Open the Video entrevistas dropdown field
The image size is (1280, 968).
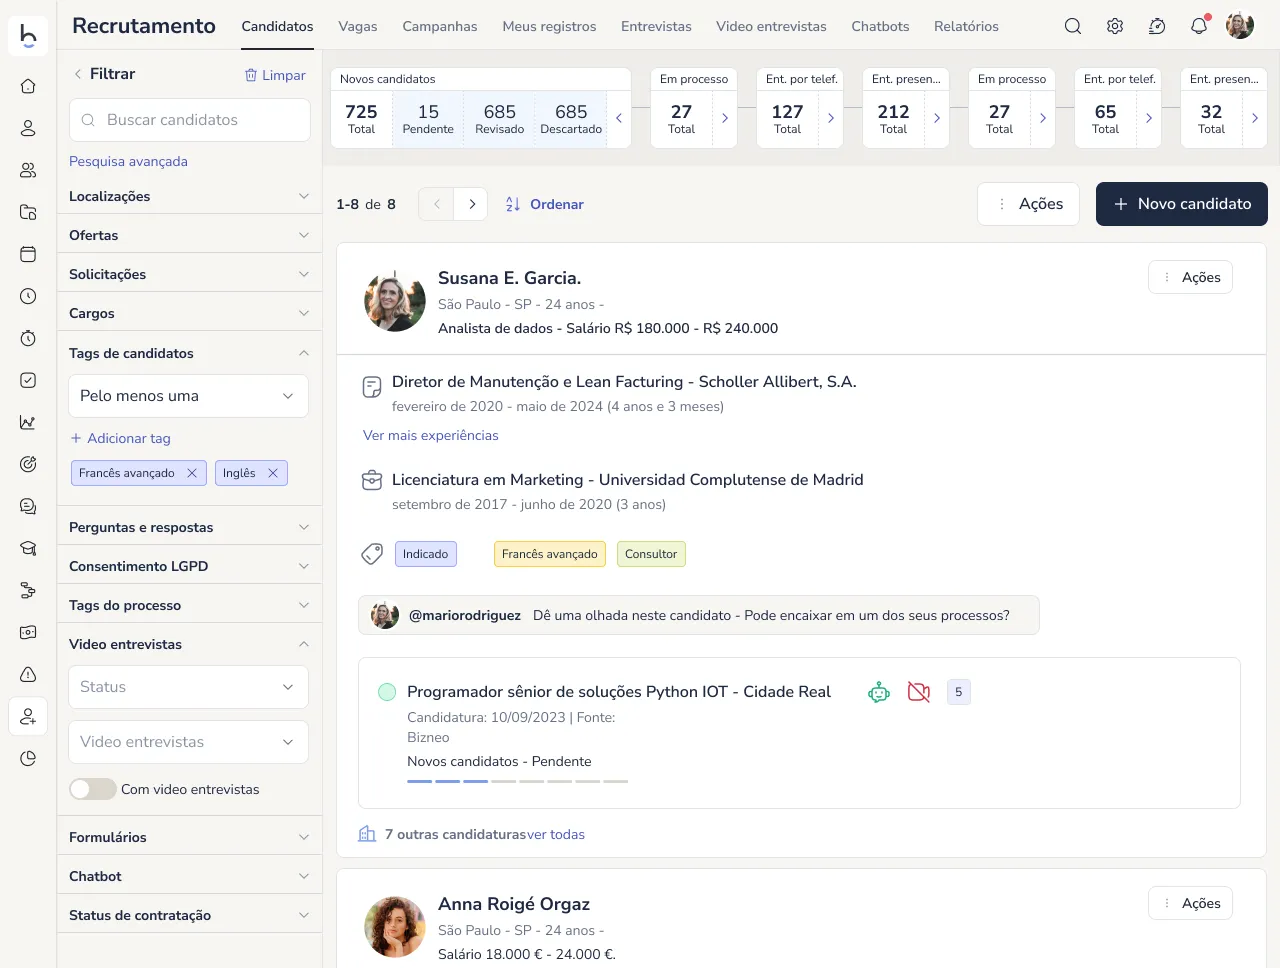point(189,742)
